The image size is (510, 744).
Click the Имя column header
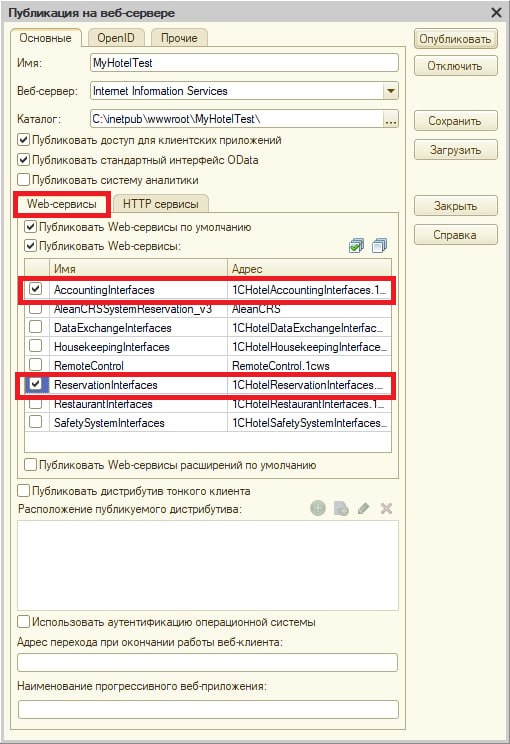tap(138, 269)
